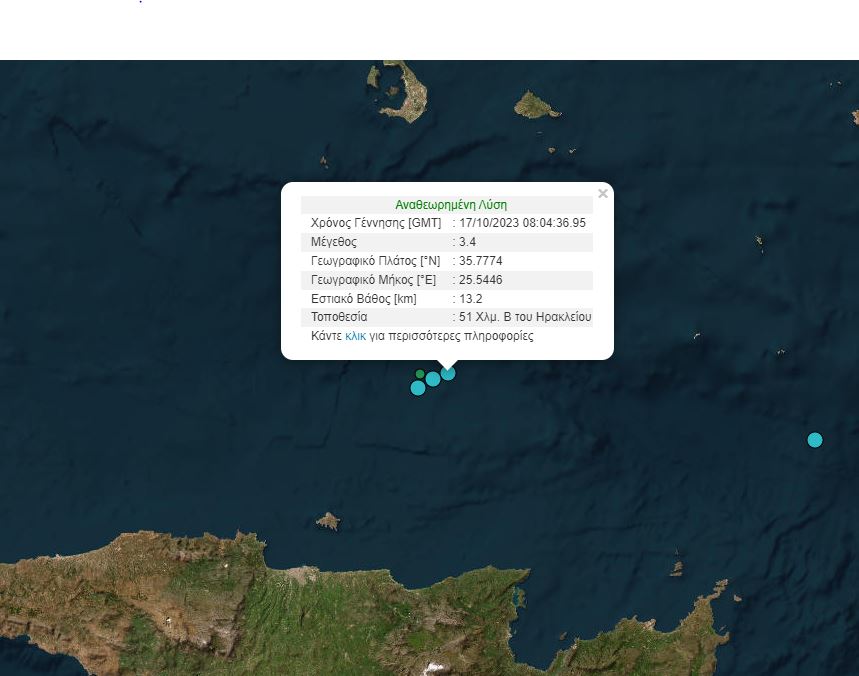The width and height of the screenshot is (859, 676).
Task: Click the 'Αναθεωρημένη Λύση' popup title
Action: point(450,205)
